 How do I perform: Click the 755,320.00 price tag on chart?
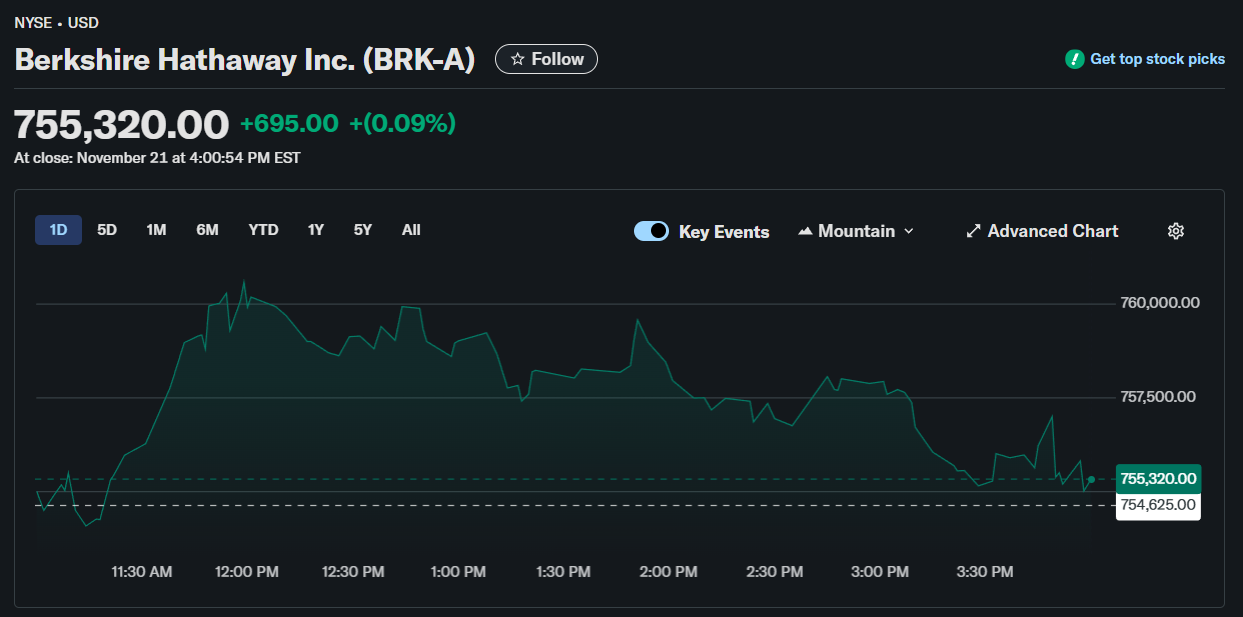pos(1158,479)
